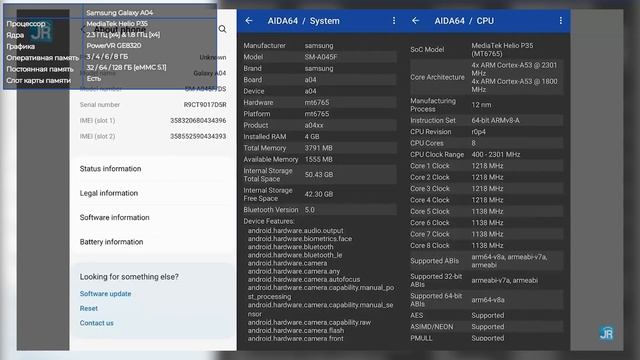
Task: Go back from AIDA64 System screen
Action: tap(249, 21)
